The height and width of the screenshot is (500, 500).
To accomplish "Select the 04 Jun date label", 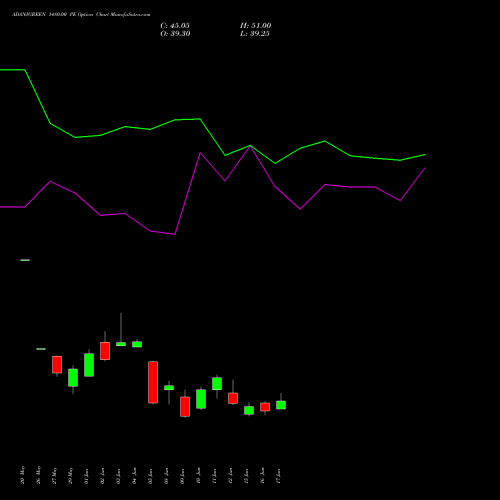I will (134, 476).
